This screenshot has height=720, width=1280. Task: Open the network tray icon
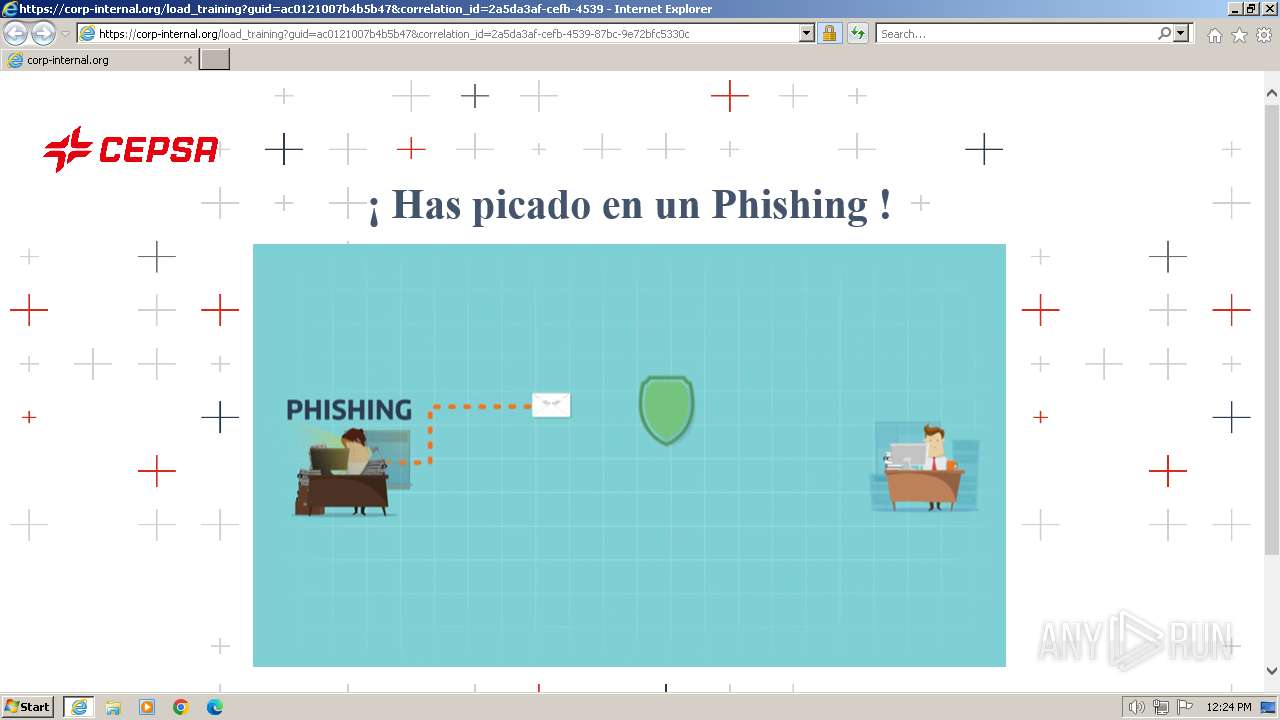pos(1161,707)
